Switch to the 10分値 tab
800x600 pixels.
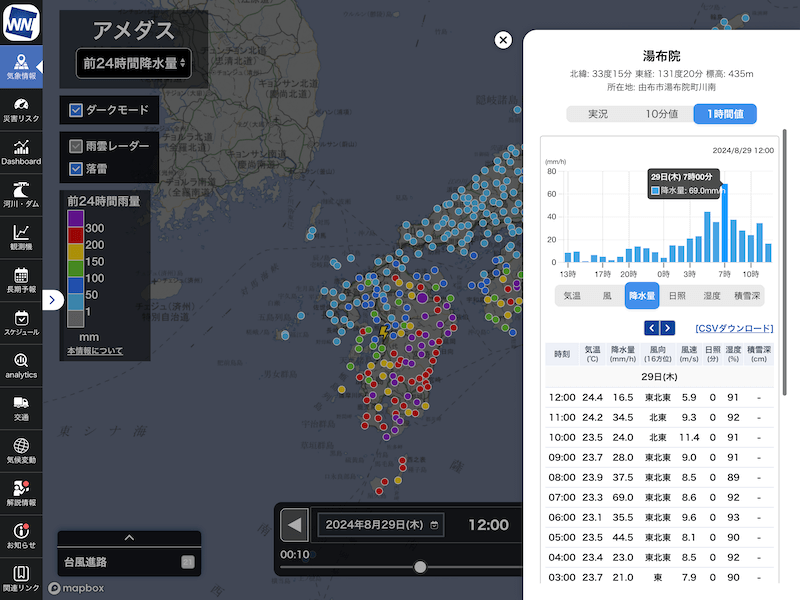661,114
